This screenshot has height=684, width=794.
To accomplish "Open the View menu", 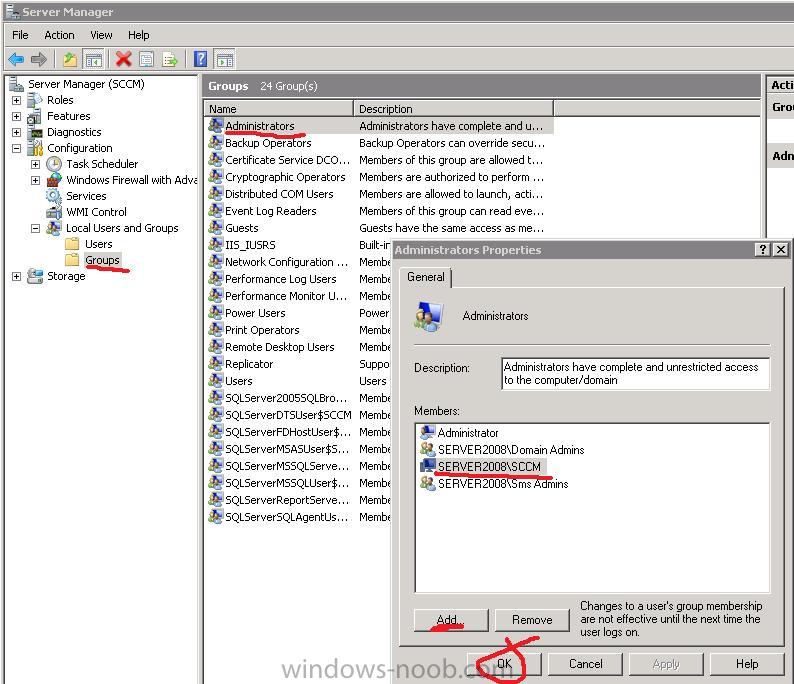I will [x=101, y=35].
